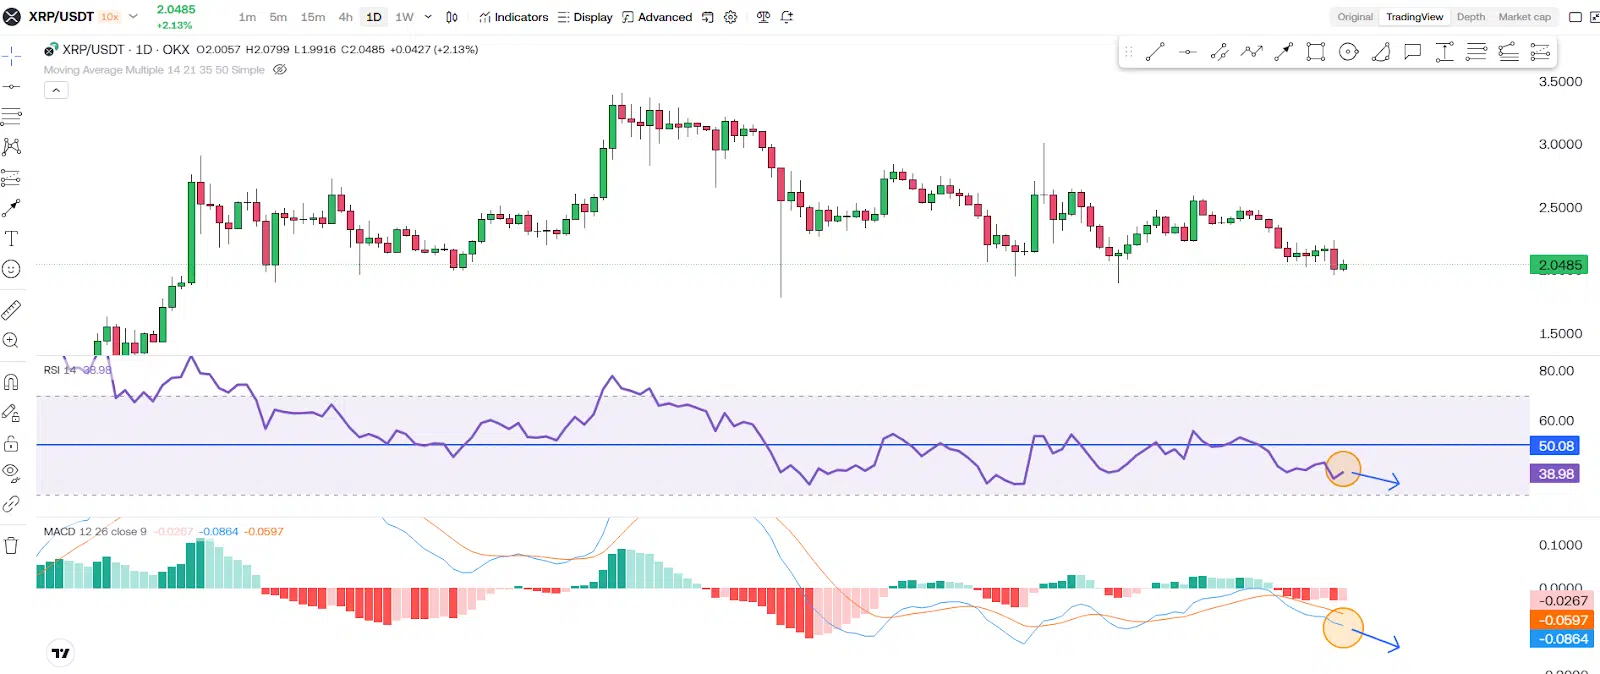Select the 4h timeframe
Viewport: 1600px width, 674px height.
[x=345, y=17]
